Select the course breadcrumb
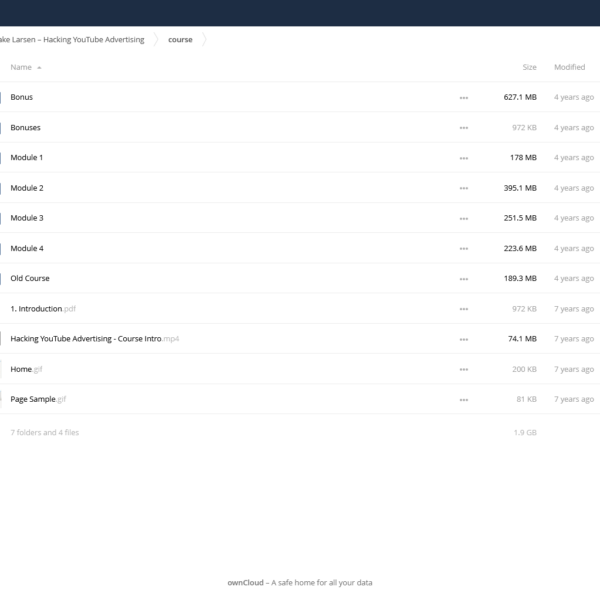Screen dimensions: 600x600 180,40
